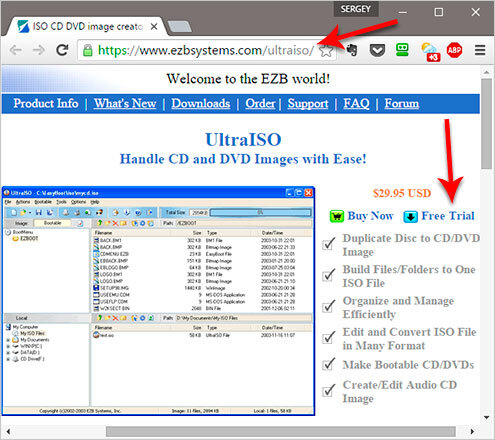Open the Evernote elephant extension

pos(351,50)
